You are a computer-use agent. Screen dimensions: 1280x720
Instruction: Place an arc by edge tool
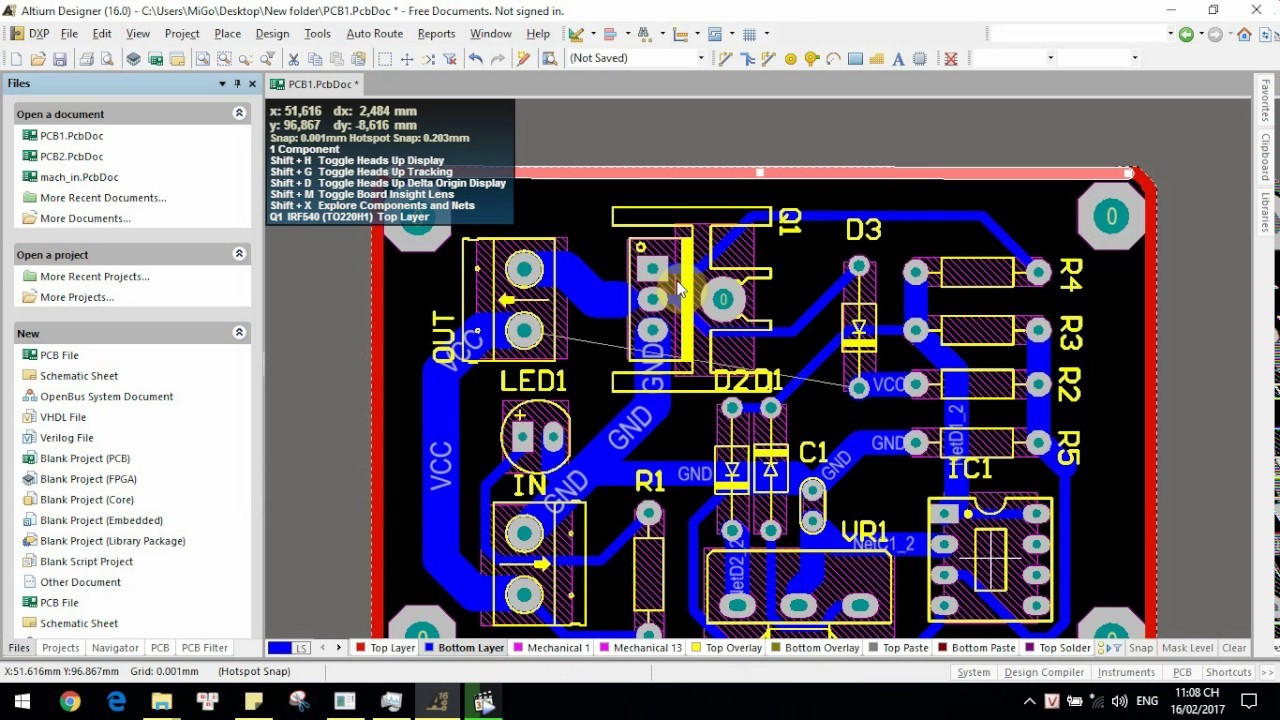pos(834,59)
